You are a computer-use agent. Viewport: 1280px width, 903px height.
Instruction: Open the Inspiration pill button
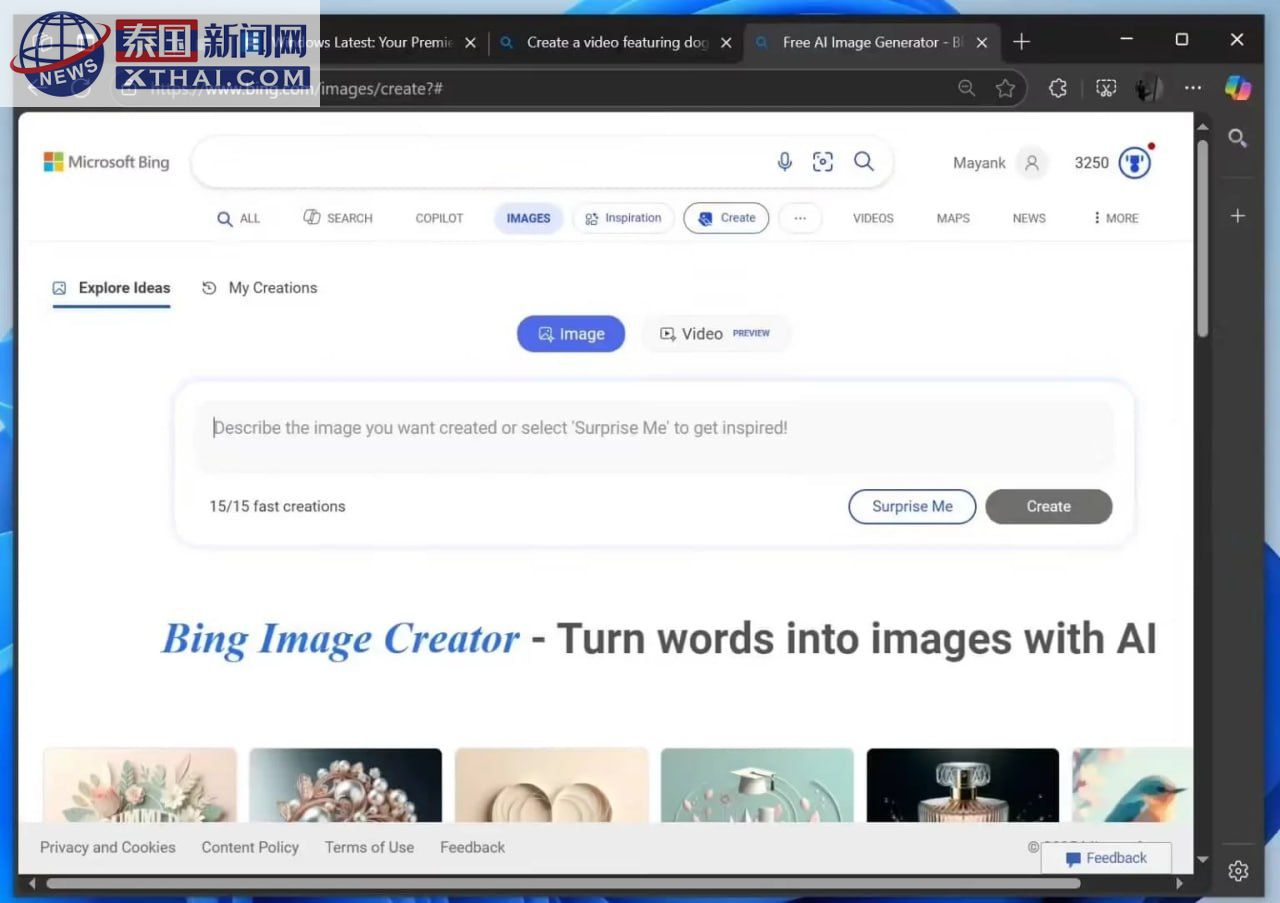click(x=623, y=218)
